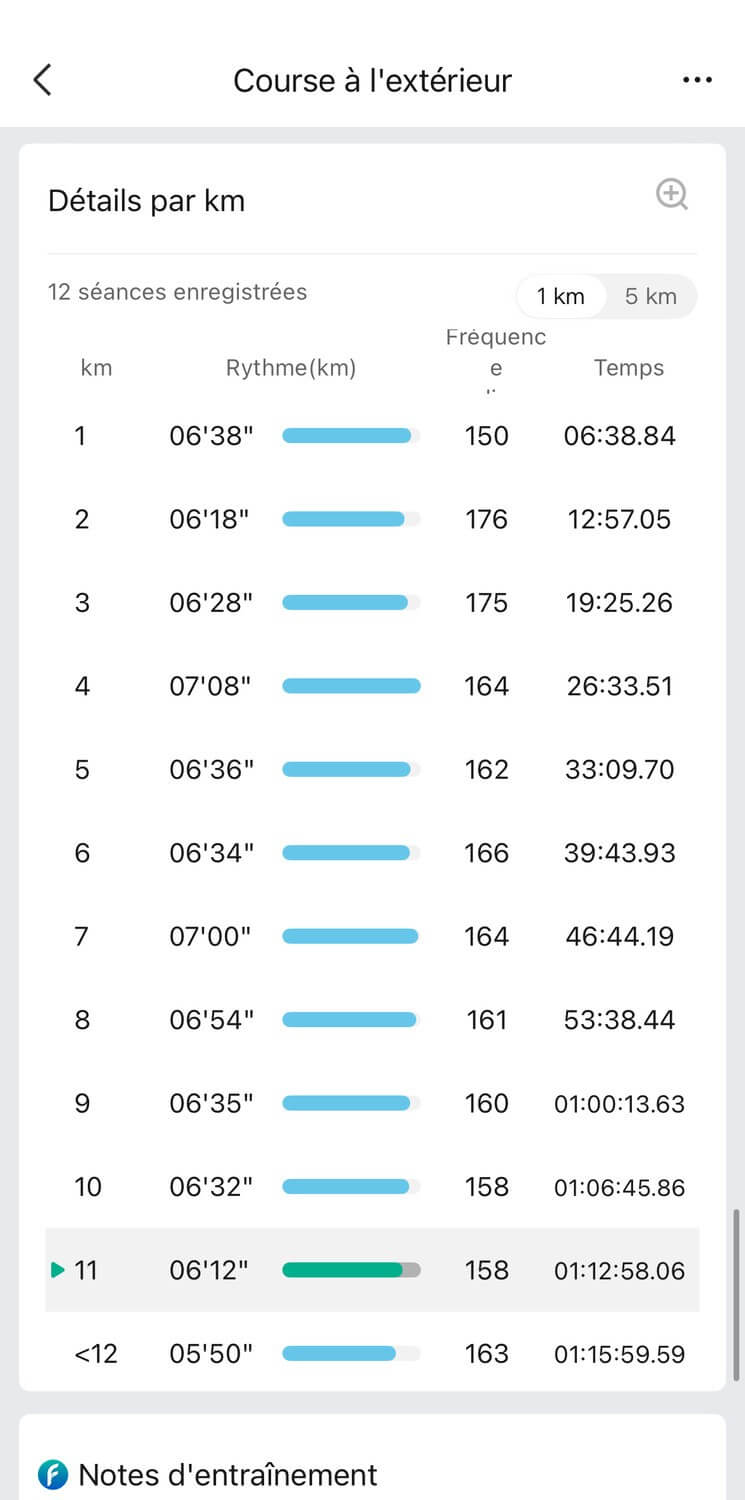The height and width of the screenshot is (1500, 745).
Task: Select the km 1 split row
Action: [372, 436]
